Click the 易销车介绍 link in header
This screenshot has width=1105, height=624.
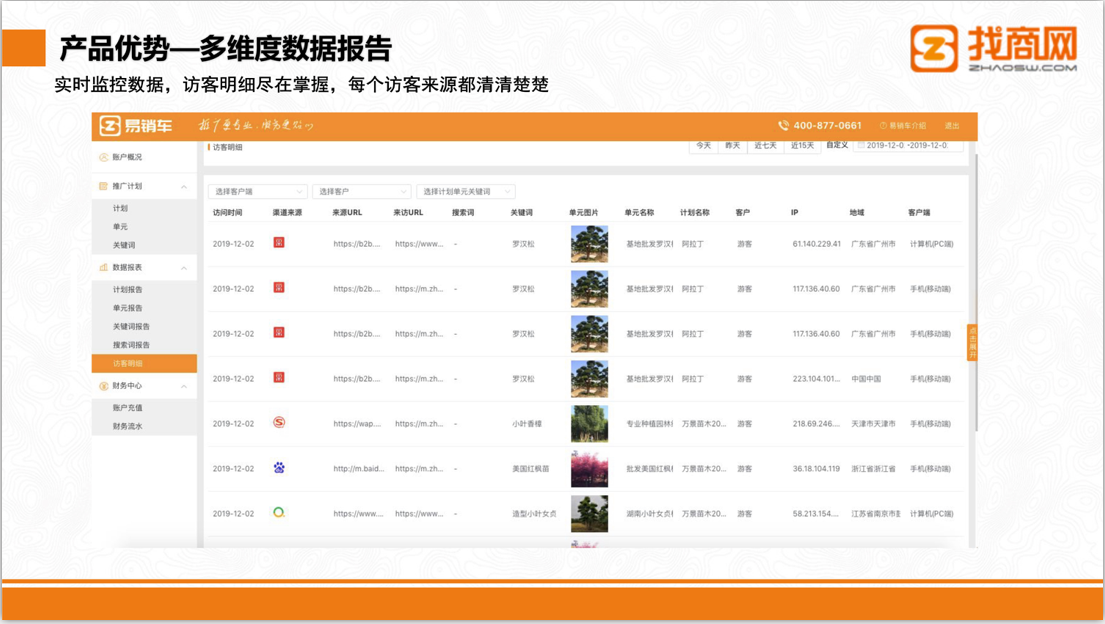pos(903,126)
